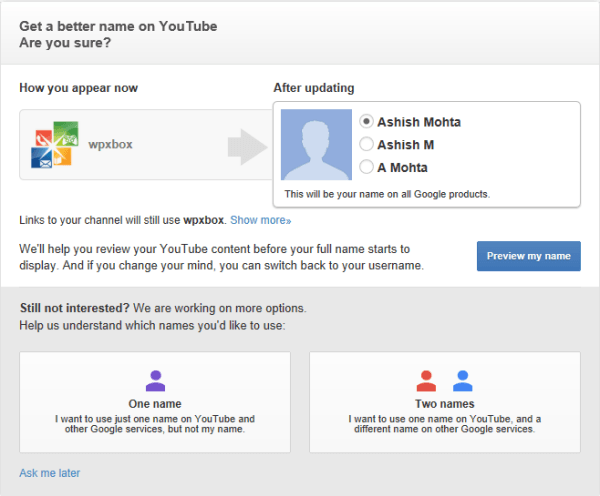Click 'This will be your name on all Google products.'
Screen dimensions: 600x496
coord(387,194)
